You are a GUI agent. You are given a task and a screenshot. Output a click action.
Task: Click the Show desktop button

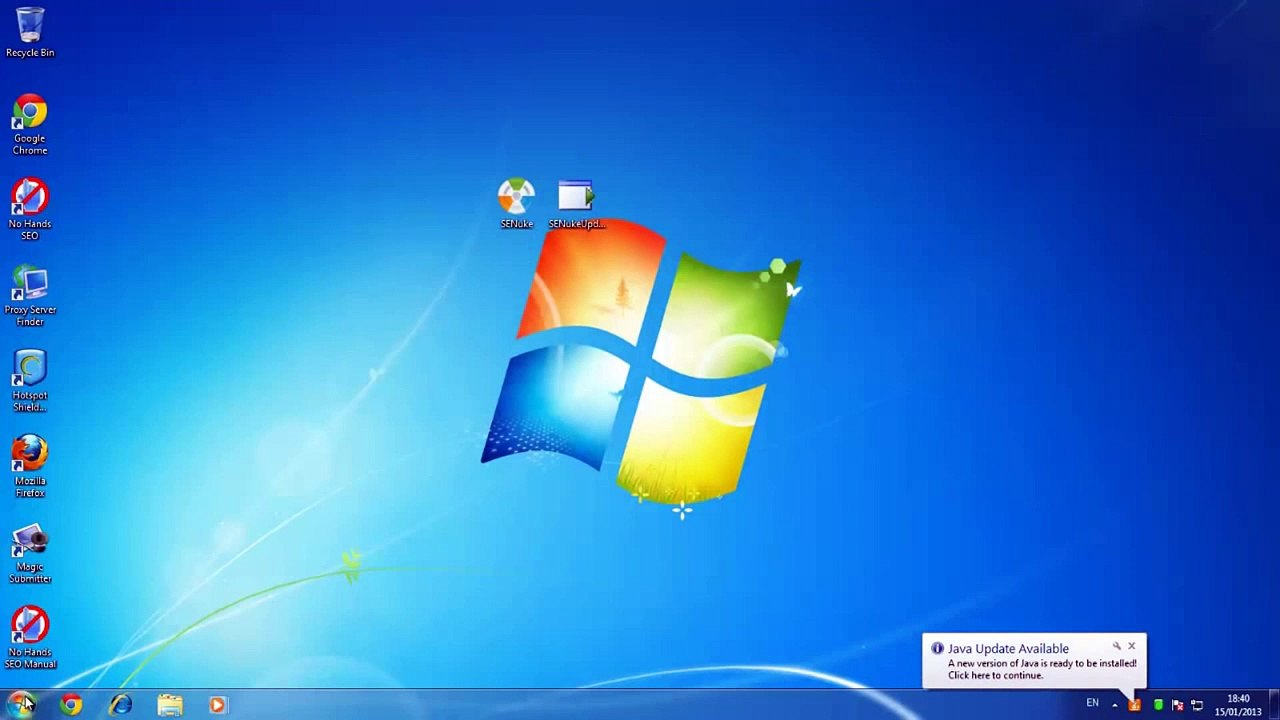click(x=1273, y=705)
